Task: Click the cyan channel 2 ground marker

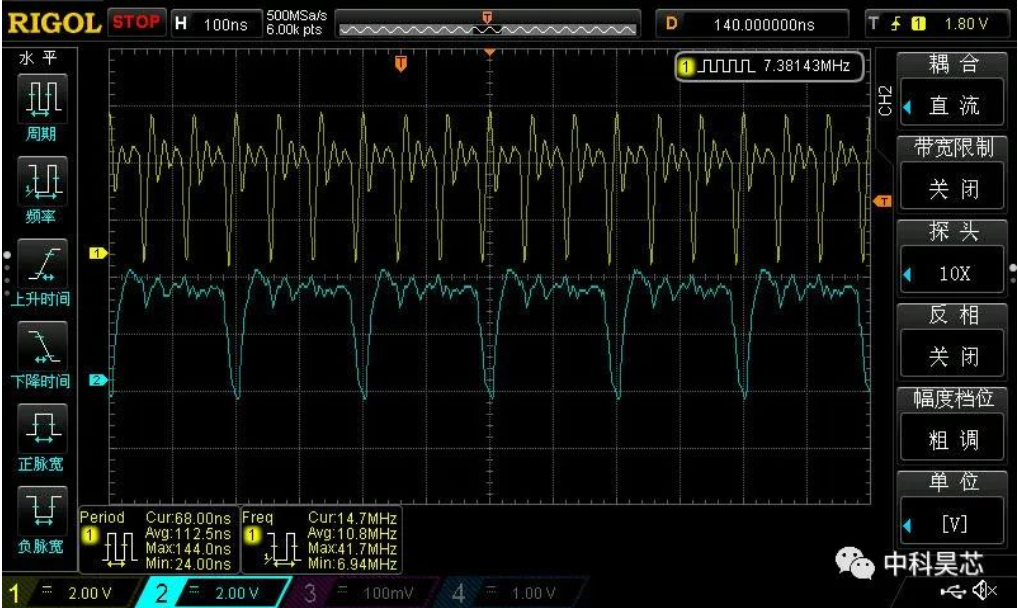Action: pos(97,380)
